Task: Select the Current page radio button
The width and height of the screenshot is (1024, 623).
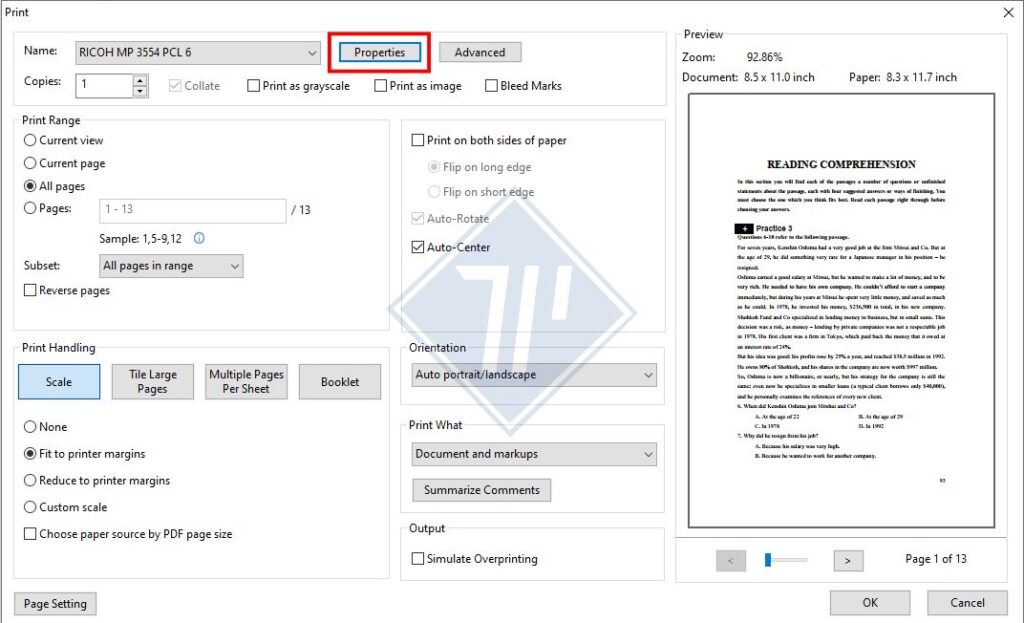Action: tap(30, 163)
